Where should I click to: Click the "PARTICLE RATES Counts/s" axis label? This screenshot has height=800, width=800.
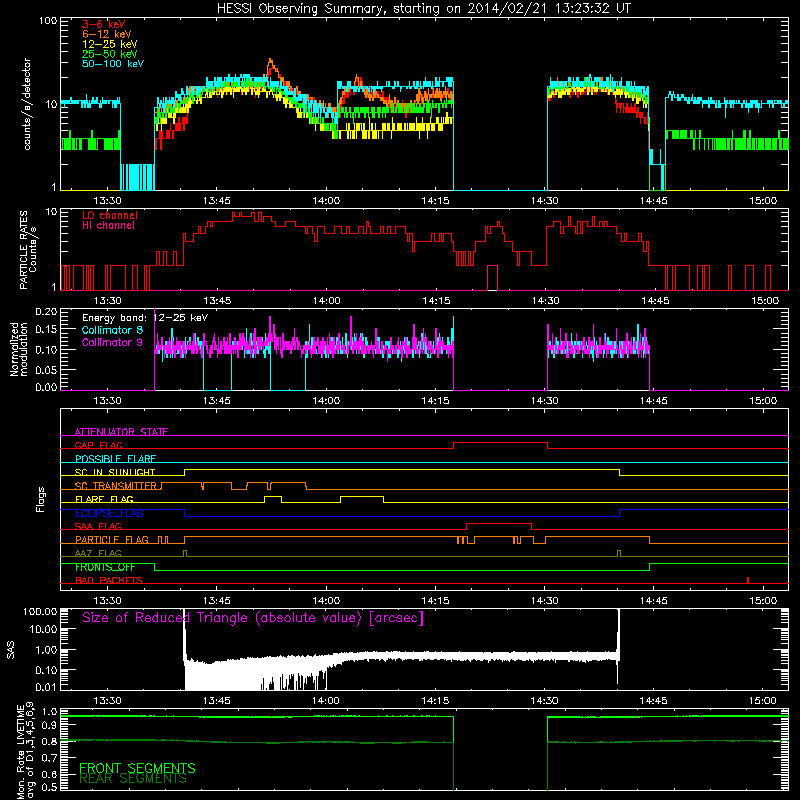click(x=28, y=250)
